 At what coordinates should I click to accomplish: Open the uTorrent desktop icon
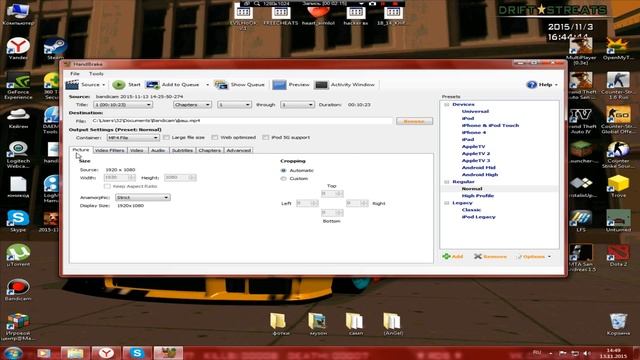pos(18,255)
